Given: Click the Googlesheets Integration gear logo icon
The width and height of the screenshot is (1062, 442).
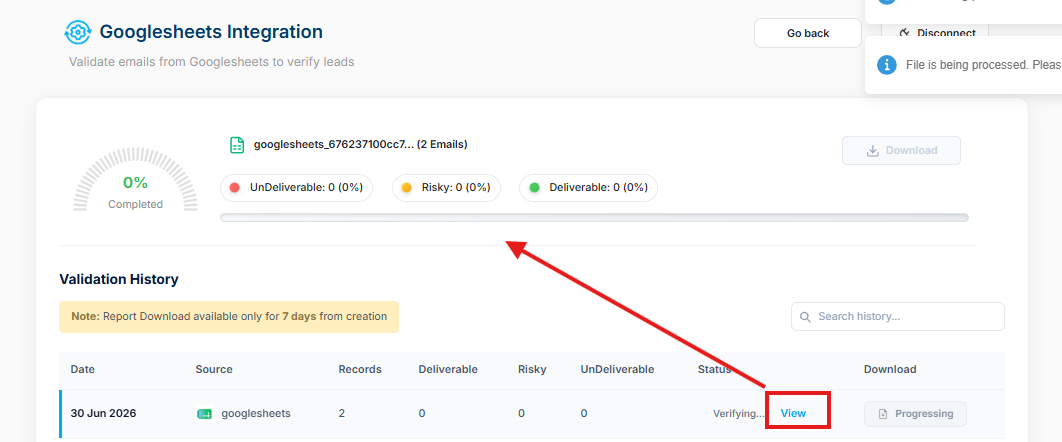Looking at the screenshot, I should [77, 32].
